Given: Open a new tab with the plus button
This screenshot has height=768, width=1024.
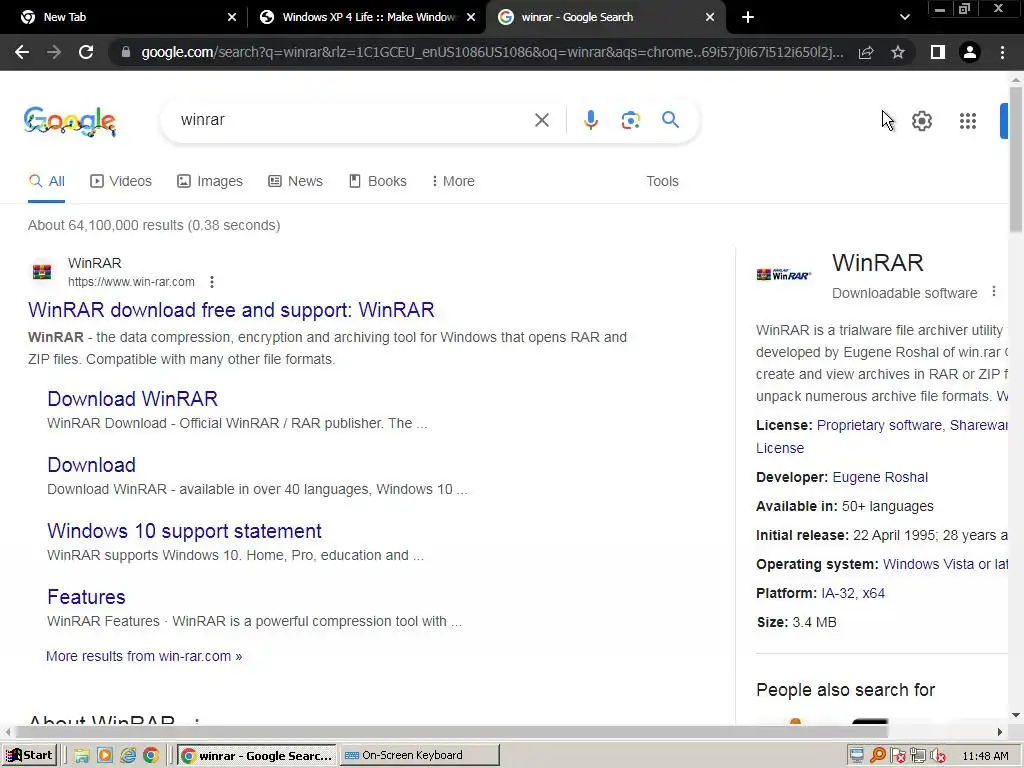Looking at the screenshot, I should click(748, 17).
